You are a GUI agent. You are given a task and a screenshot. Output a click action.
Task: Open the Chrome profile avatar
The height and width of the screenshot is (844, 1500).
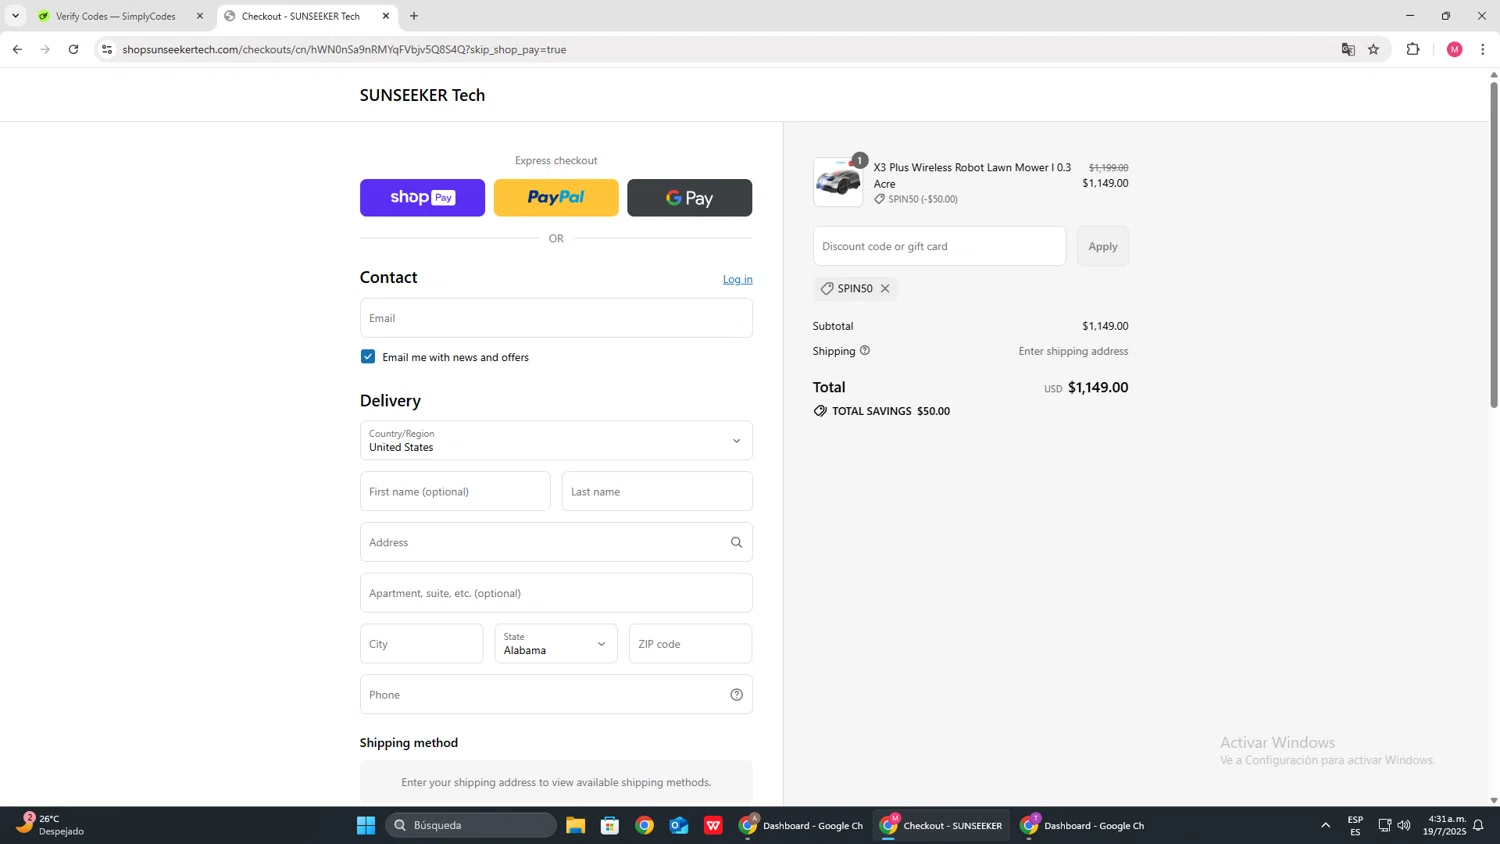pos(1455,49)
